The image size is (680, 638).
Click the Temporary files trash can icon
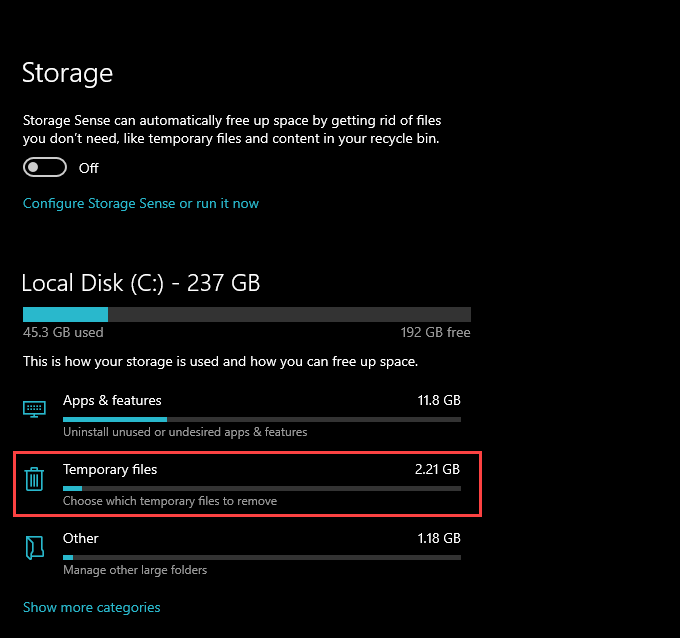[x=34, y=479]
